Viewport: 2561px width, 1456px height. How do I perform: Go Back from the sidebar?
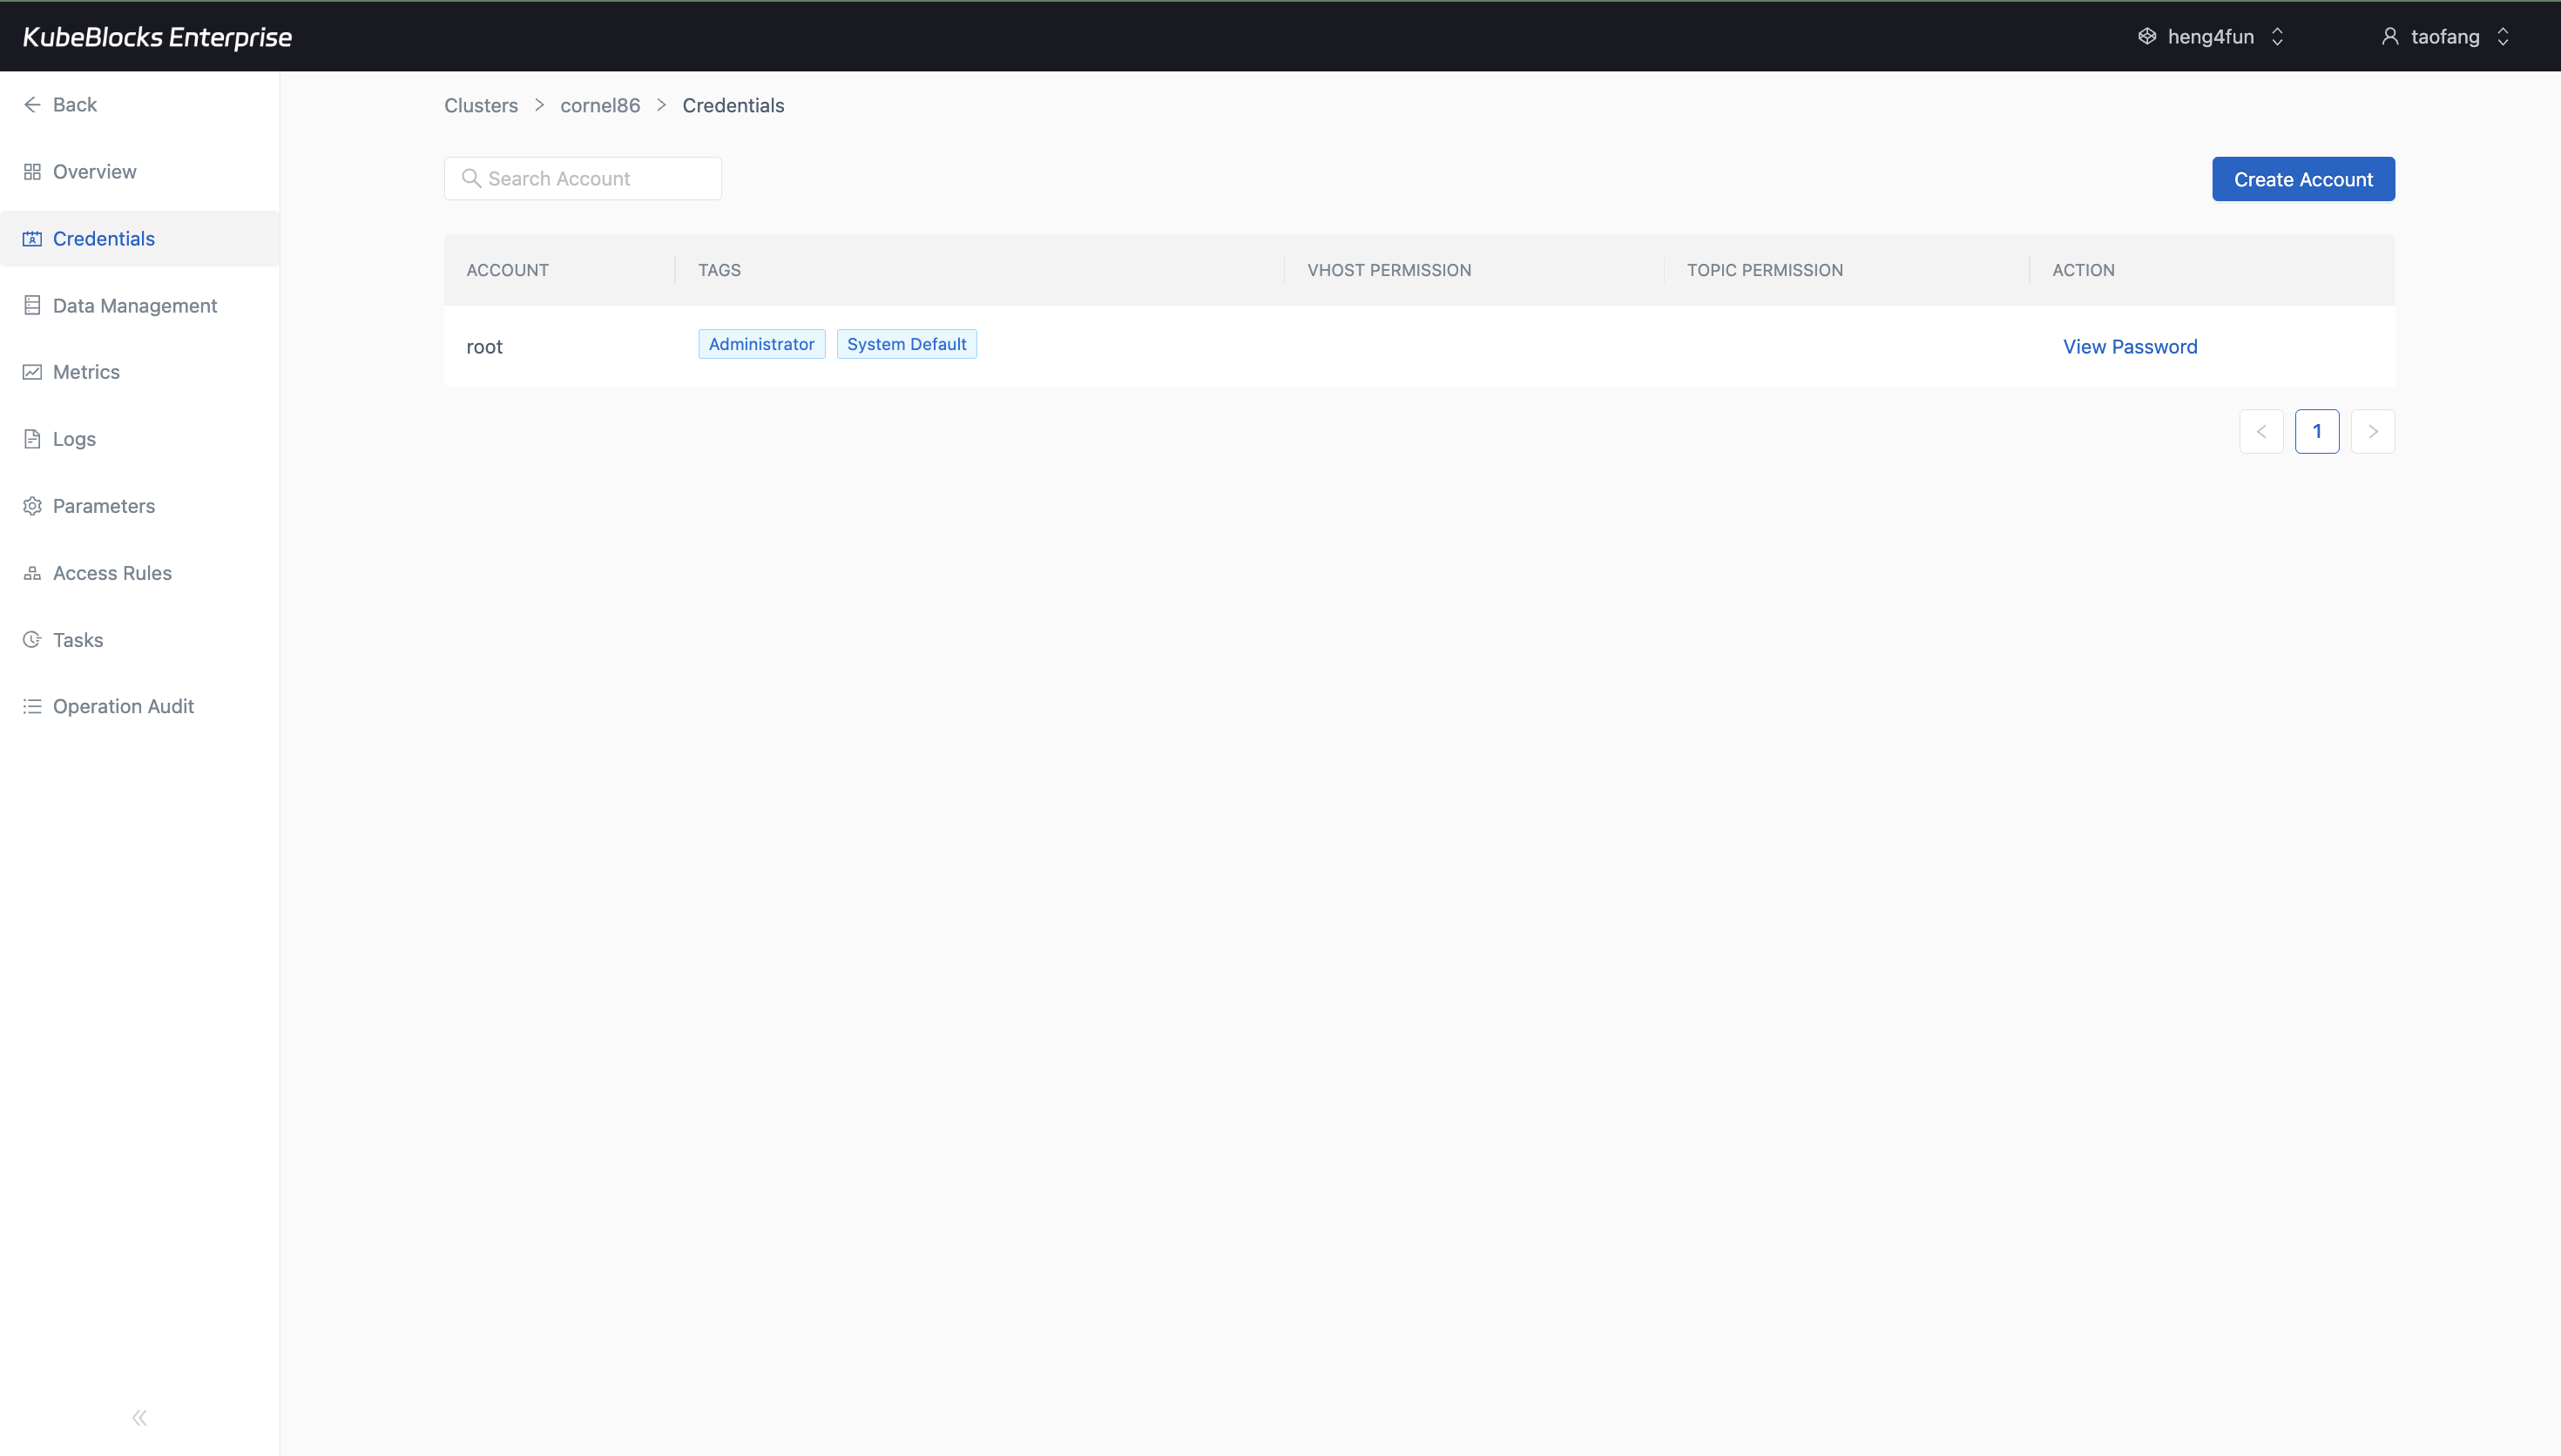click(140, 105)
